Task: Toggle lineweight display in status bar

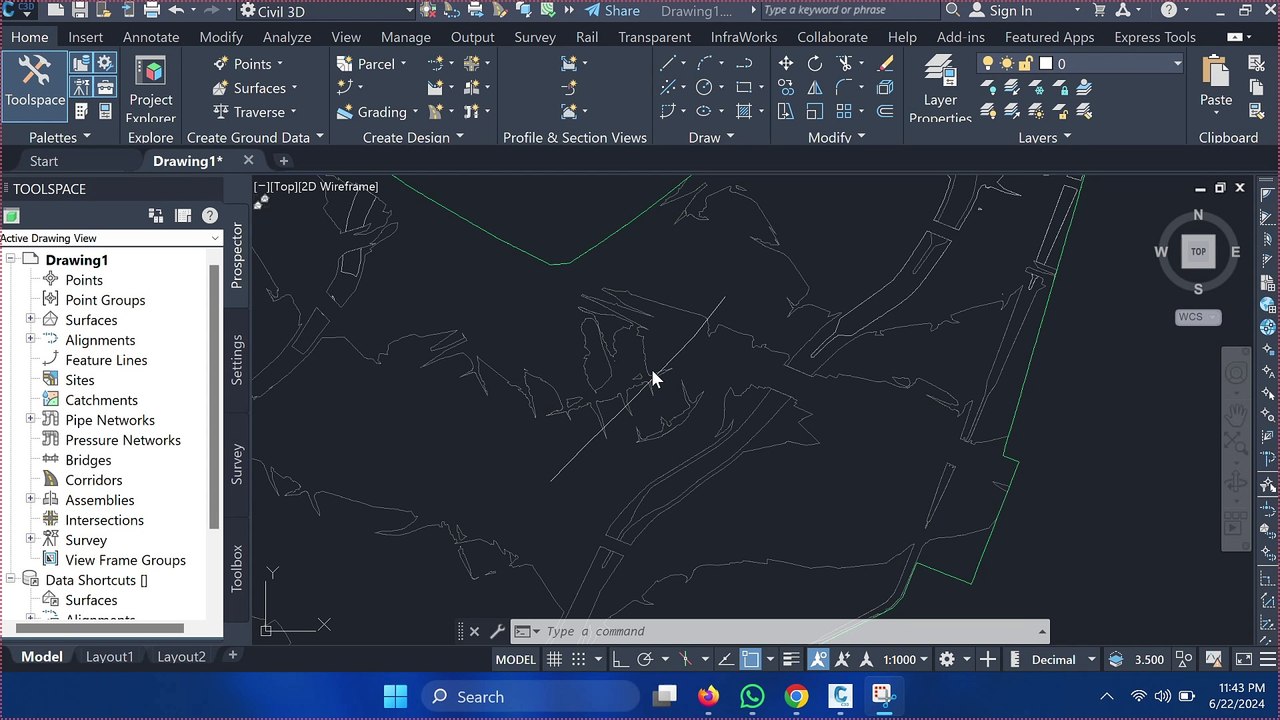Action: click(x=790, y=659)
